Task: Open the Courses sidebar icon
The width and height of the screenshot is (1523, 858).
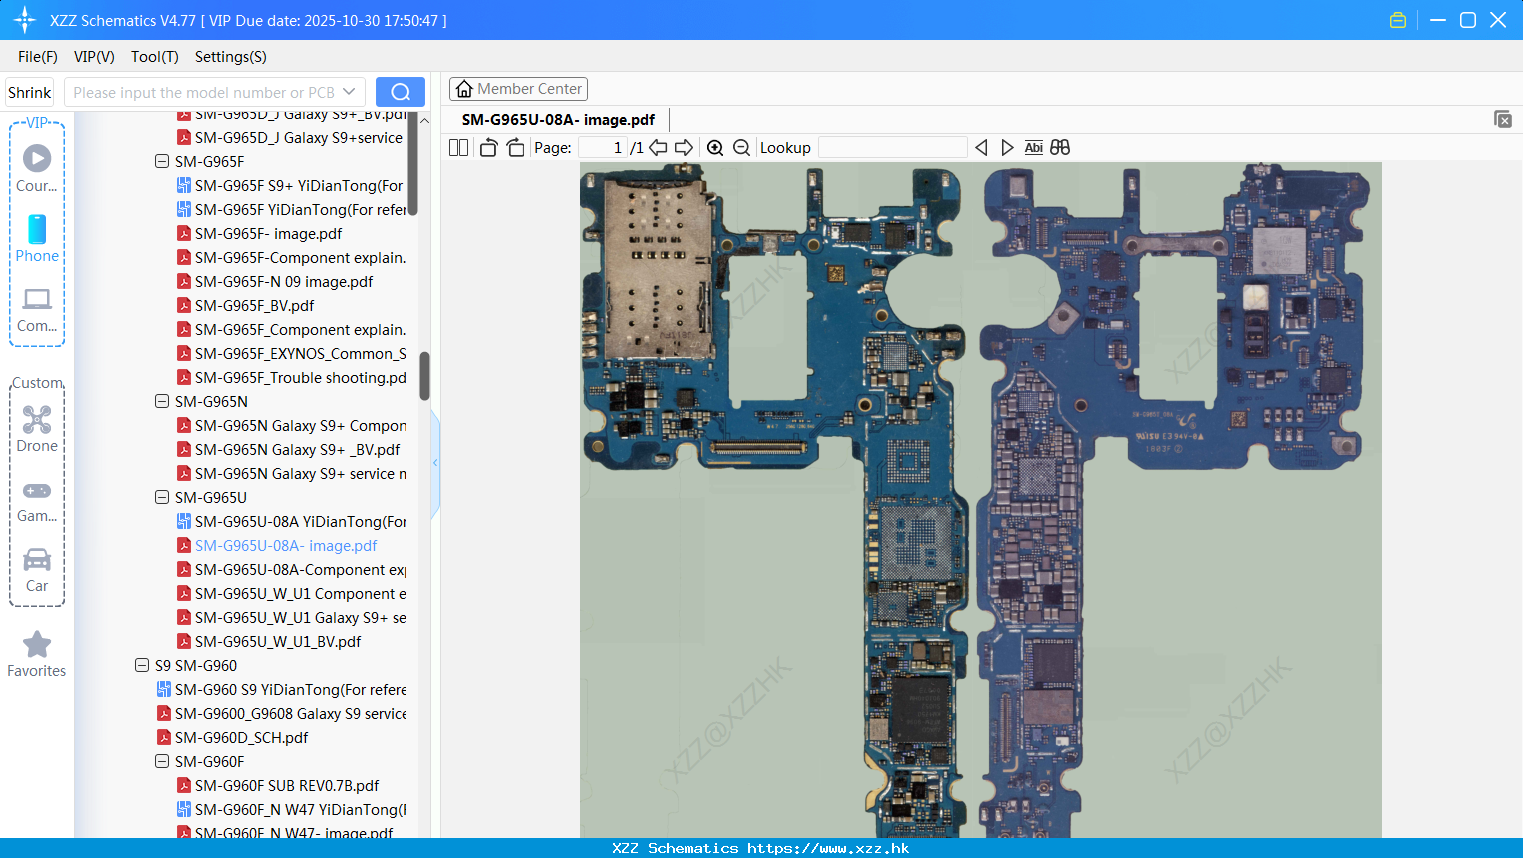Action: click(37, 168)
